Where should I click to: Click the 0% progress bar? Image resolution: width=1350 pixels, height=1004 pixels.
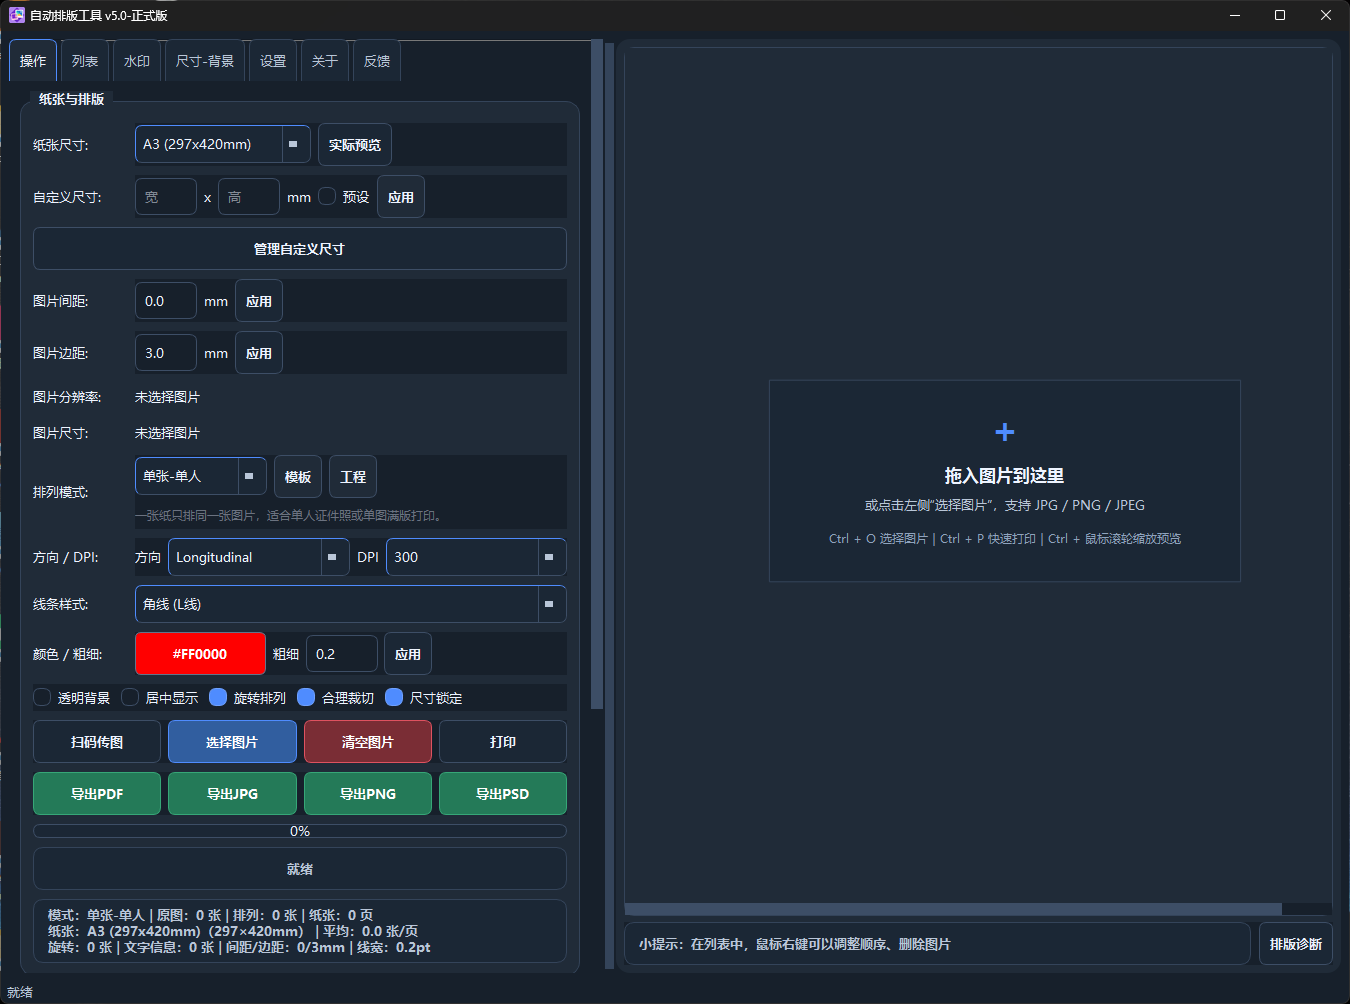(300, 831)
